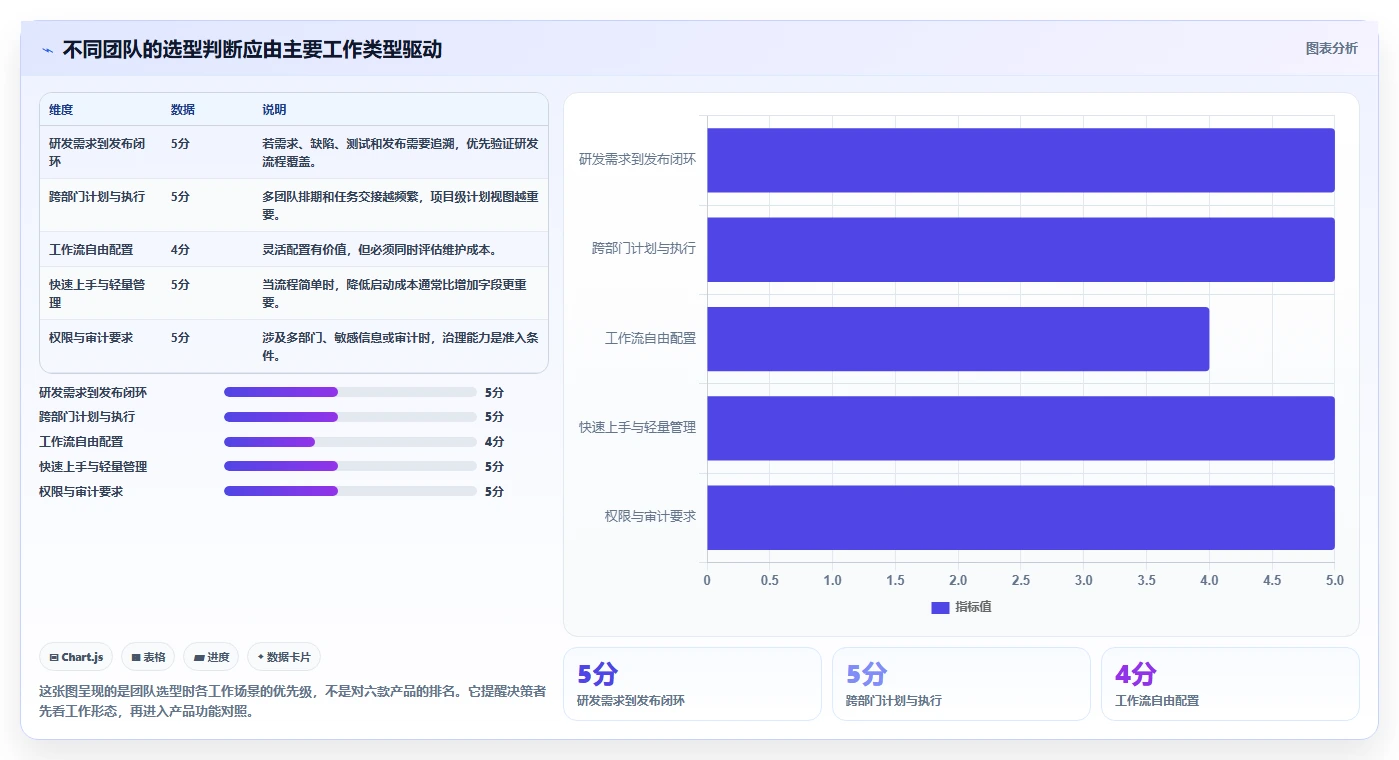Open the 4分 工作流自由配置 data card
Viewport: 1399px width, 760px height.
click(x=1230, y=684)
